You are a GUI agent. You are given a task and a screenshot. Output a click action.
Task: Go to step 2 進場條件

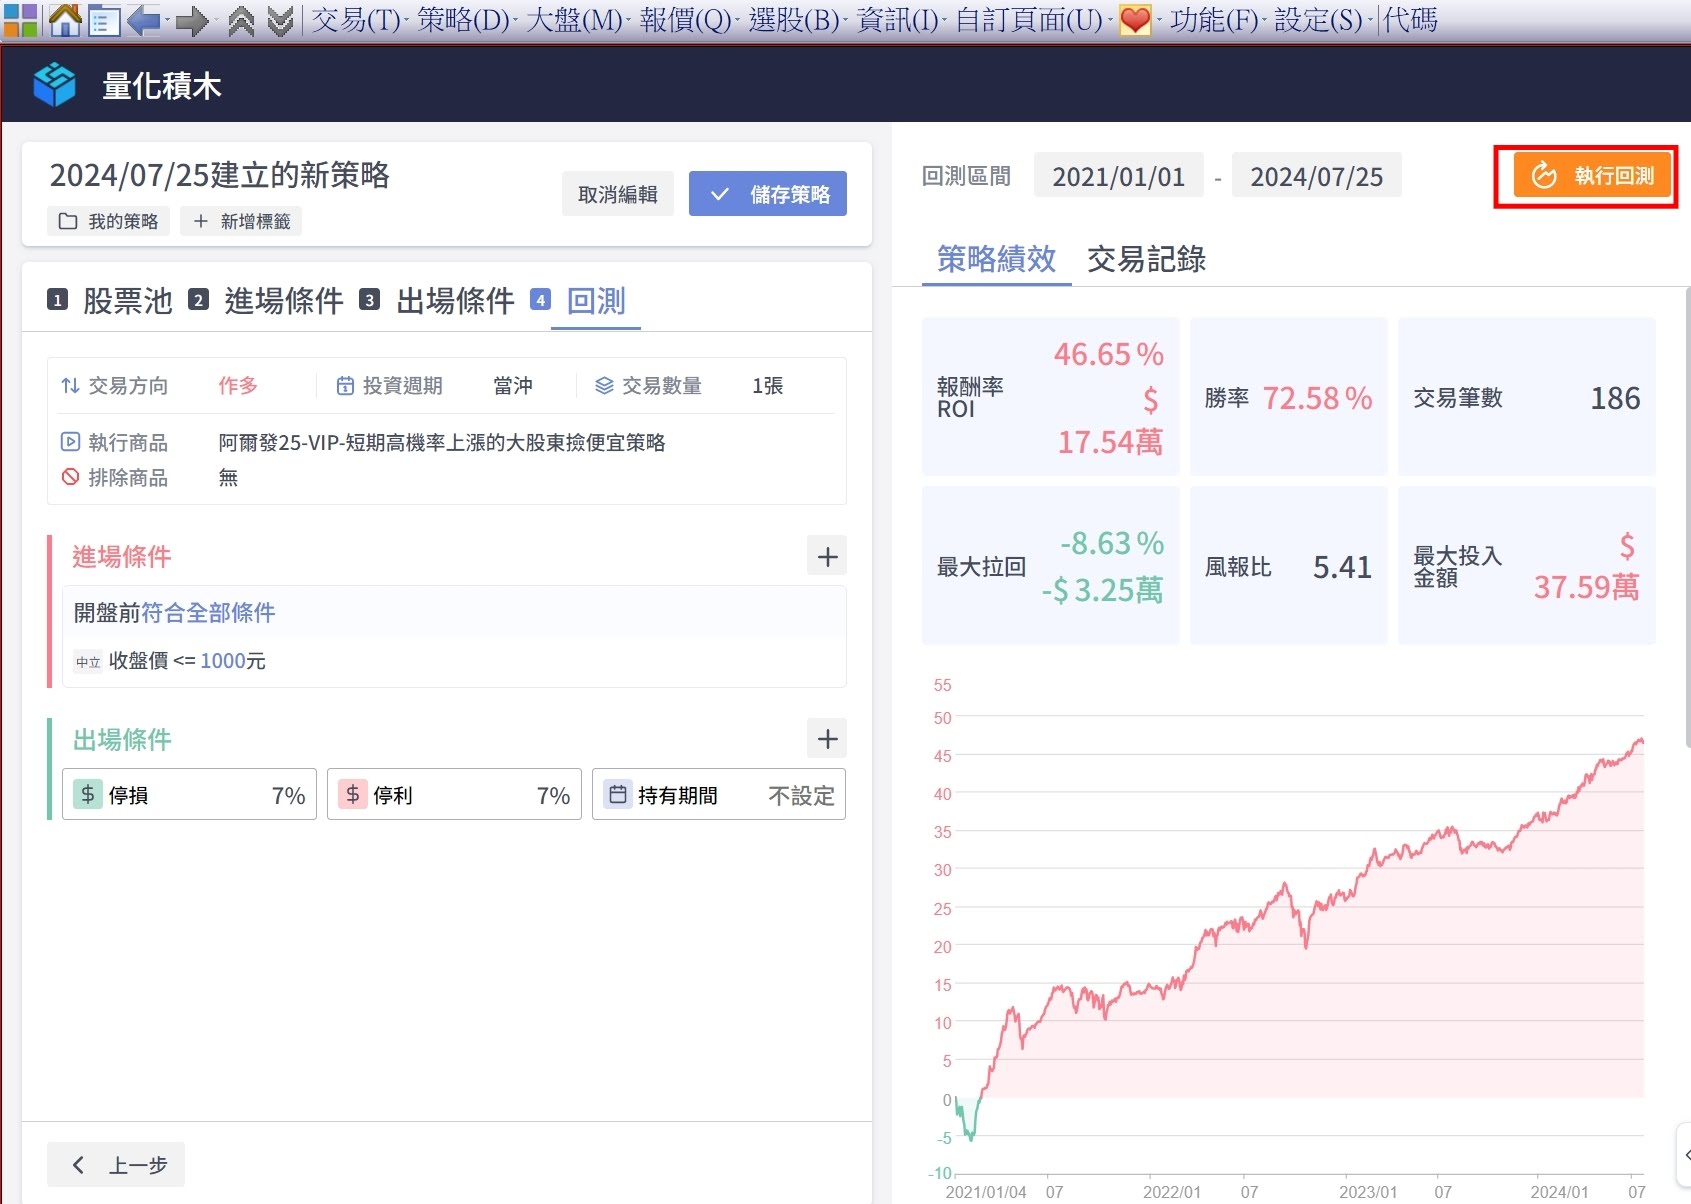(x=283, y=301)
